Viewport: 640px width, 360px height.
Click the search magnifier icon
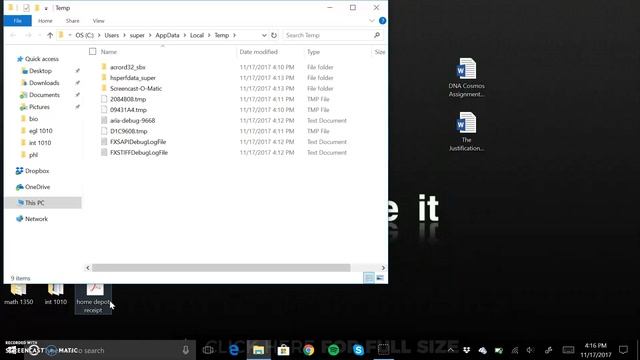click(x=377, y=36)
